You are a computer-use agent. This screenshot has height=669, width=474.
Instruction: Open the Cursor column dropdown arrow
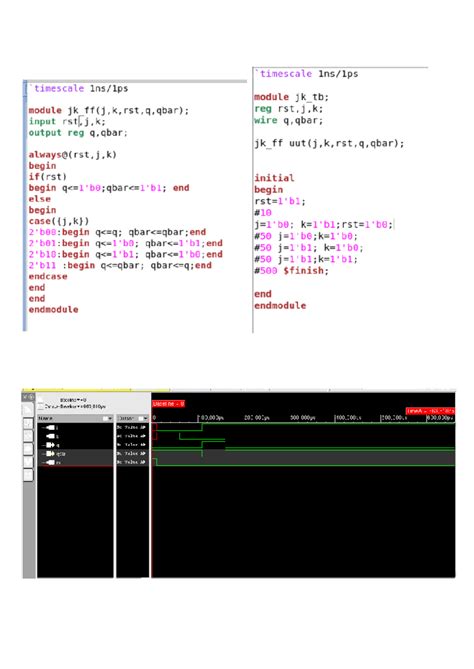click(x=144, y=419)
